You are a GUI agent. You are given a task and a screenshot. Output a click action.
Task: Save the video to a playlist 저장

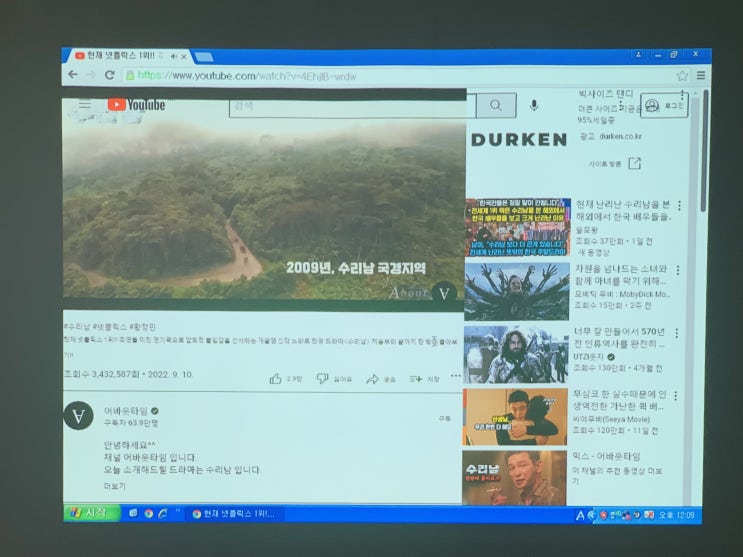[425, 379]
